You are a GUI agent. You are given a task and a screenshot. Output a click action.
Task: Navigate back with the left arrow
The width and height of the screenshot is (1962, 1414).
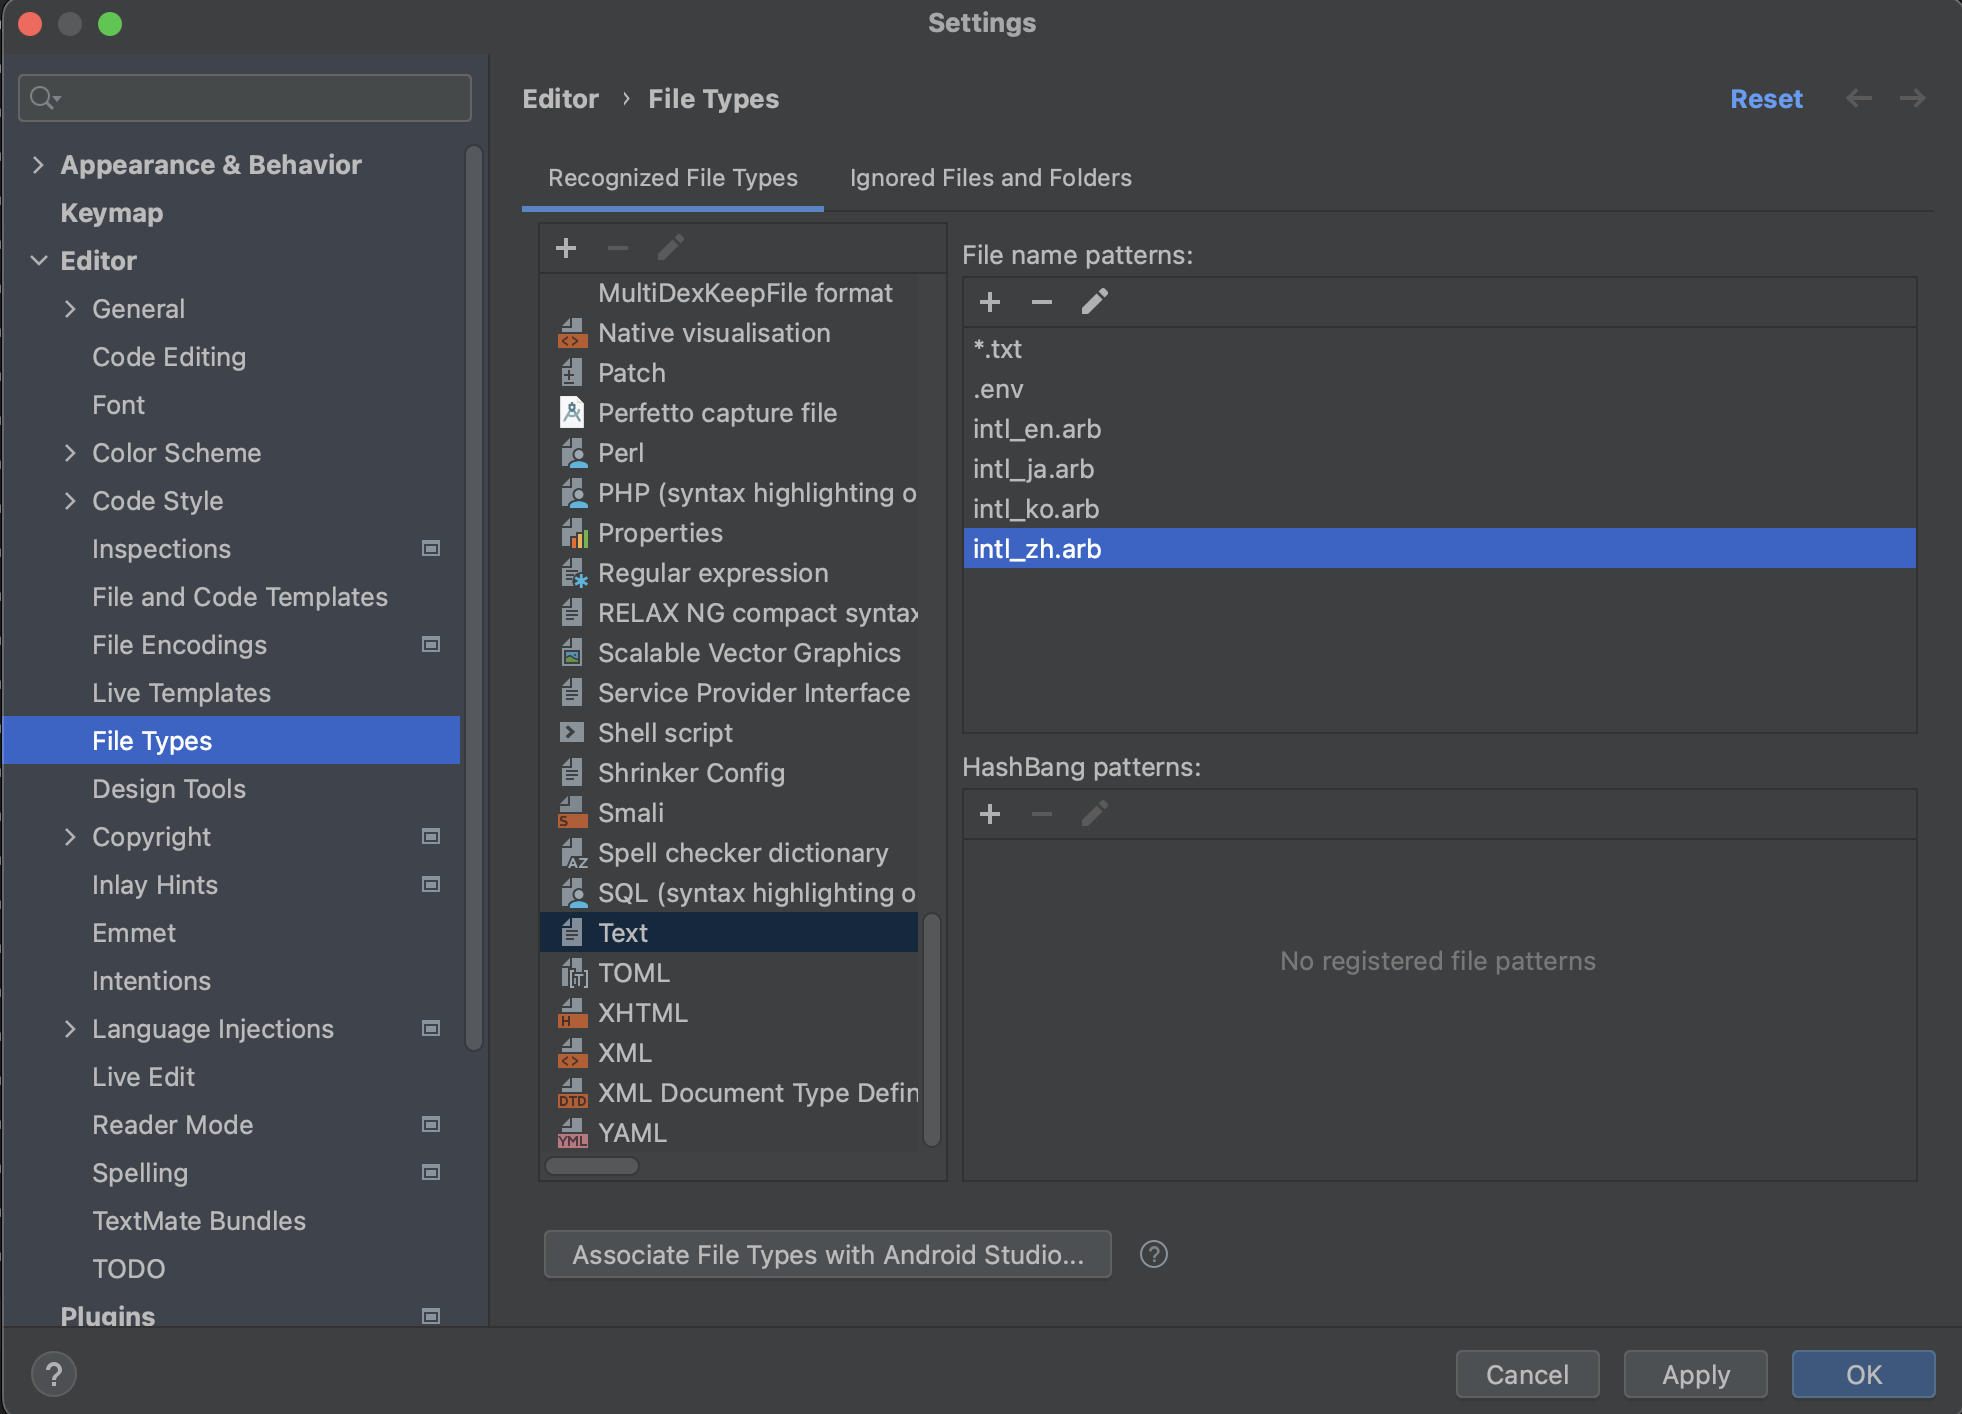(1858, 98)
